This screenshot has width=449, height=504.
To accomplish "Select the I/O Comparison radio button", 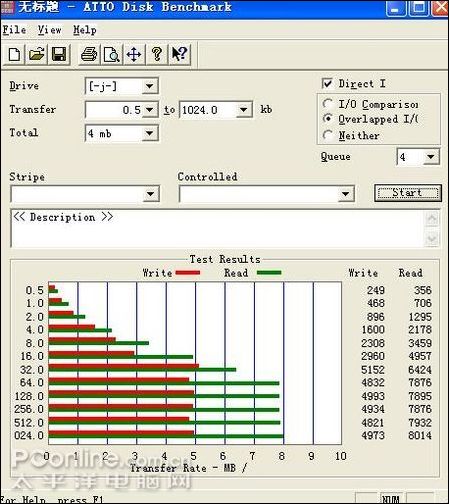I will [x=327, y=104].
